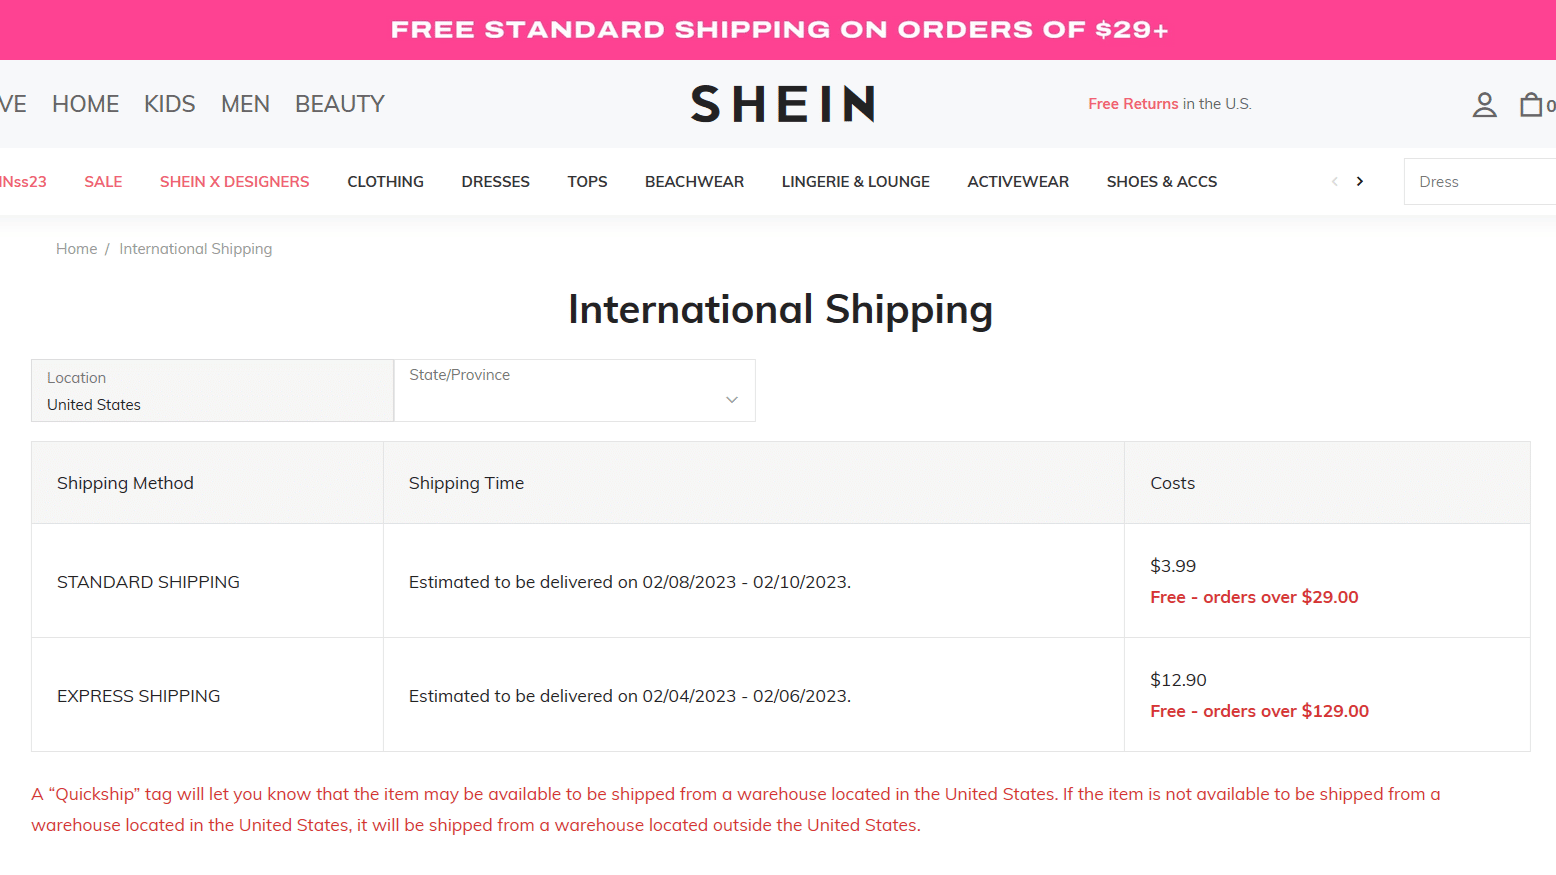Open SHOES & ACCS category
1556x875 pixels.
click(x=1162, y=182)
